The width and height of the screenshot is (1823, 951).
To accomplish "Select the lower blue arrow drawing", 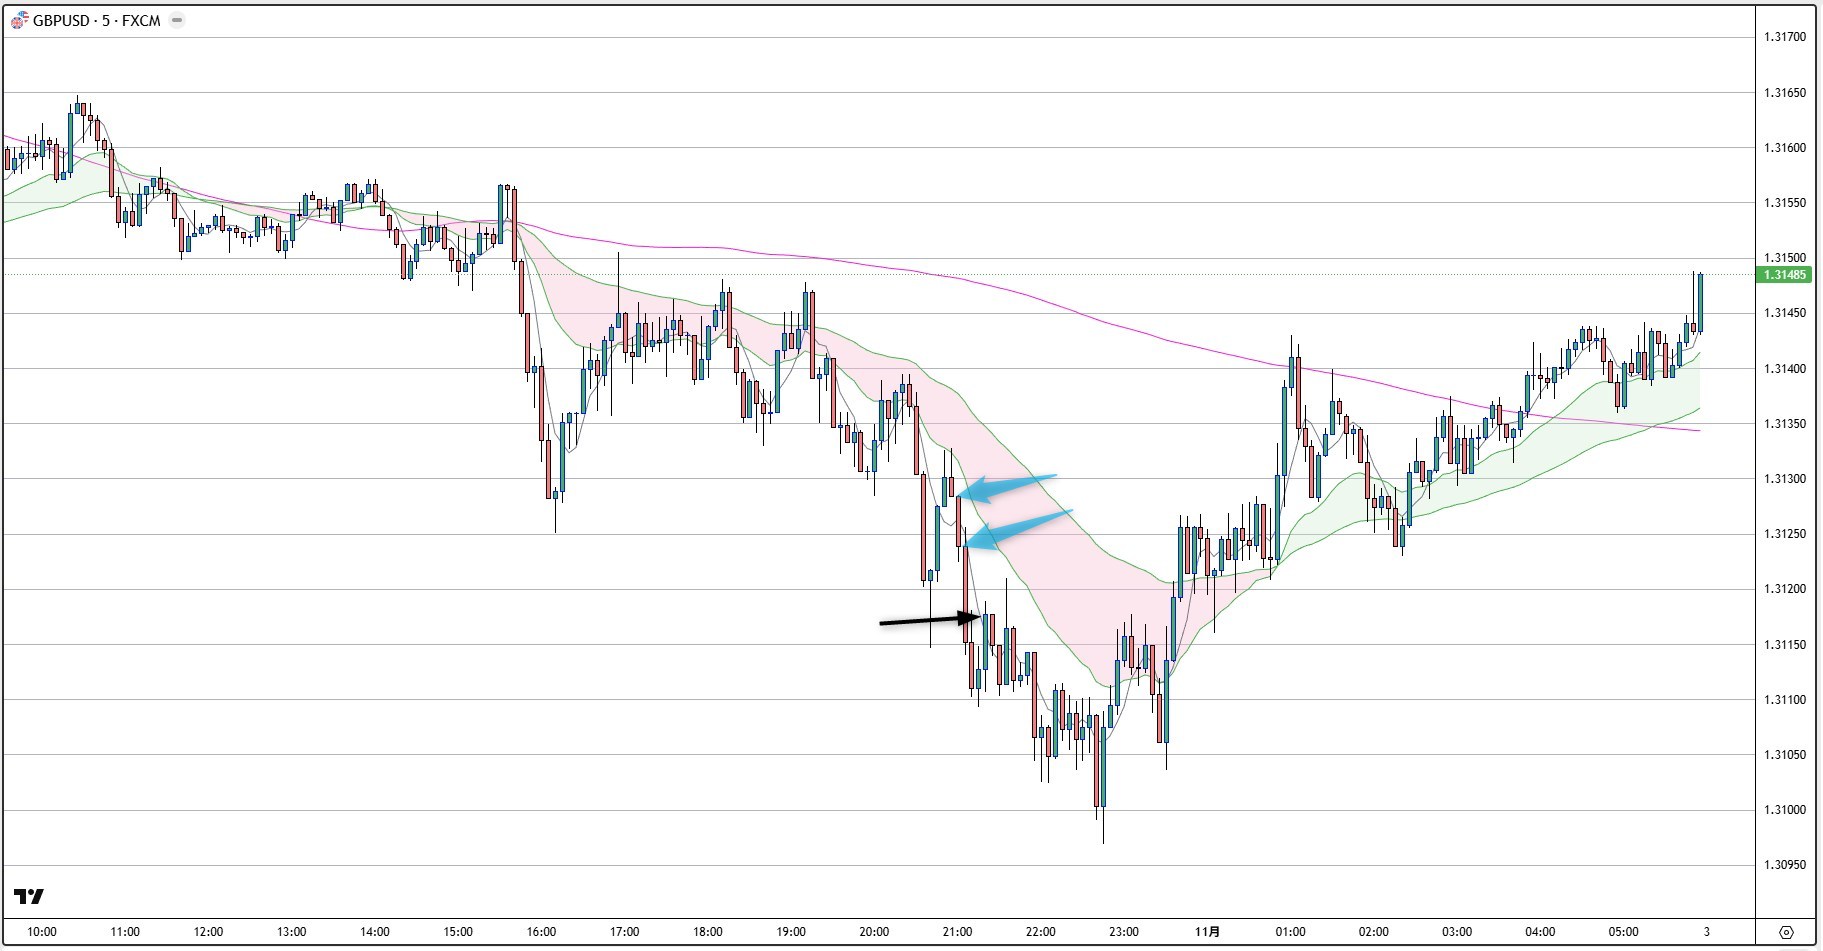I will click(x=1020, y=529).
